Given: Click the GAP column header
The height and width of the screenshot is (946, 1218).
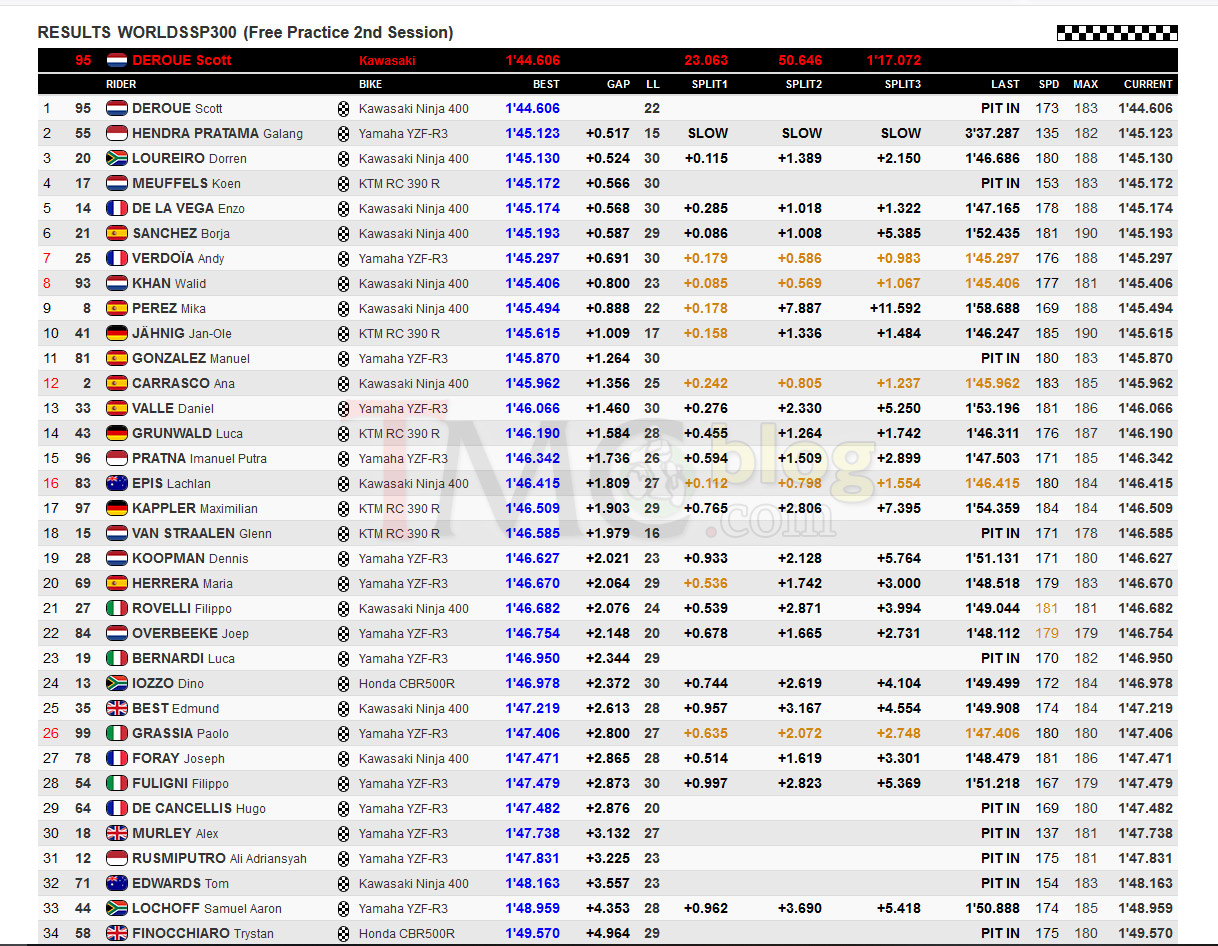Looking at the screenshot, I should (618, 85).
